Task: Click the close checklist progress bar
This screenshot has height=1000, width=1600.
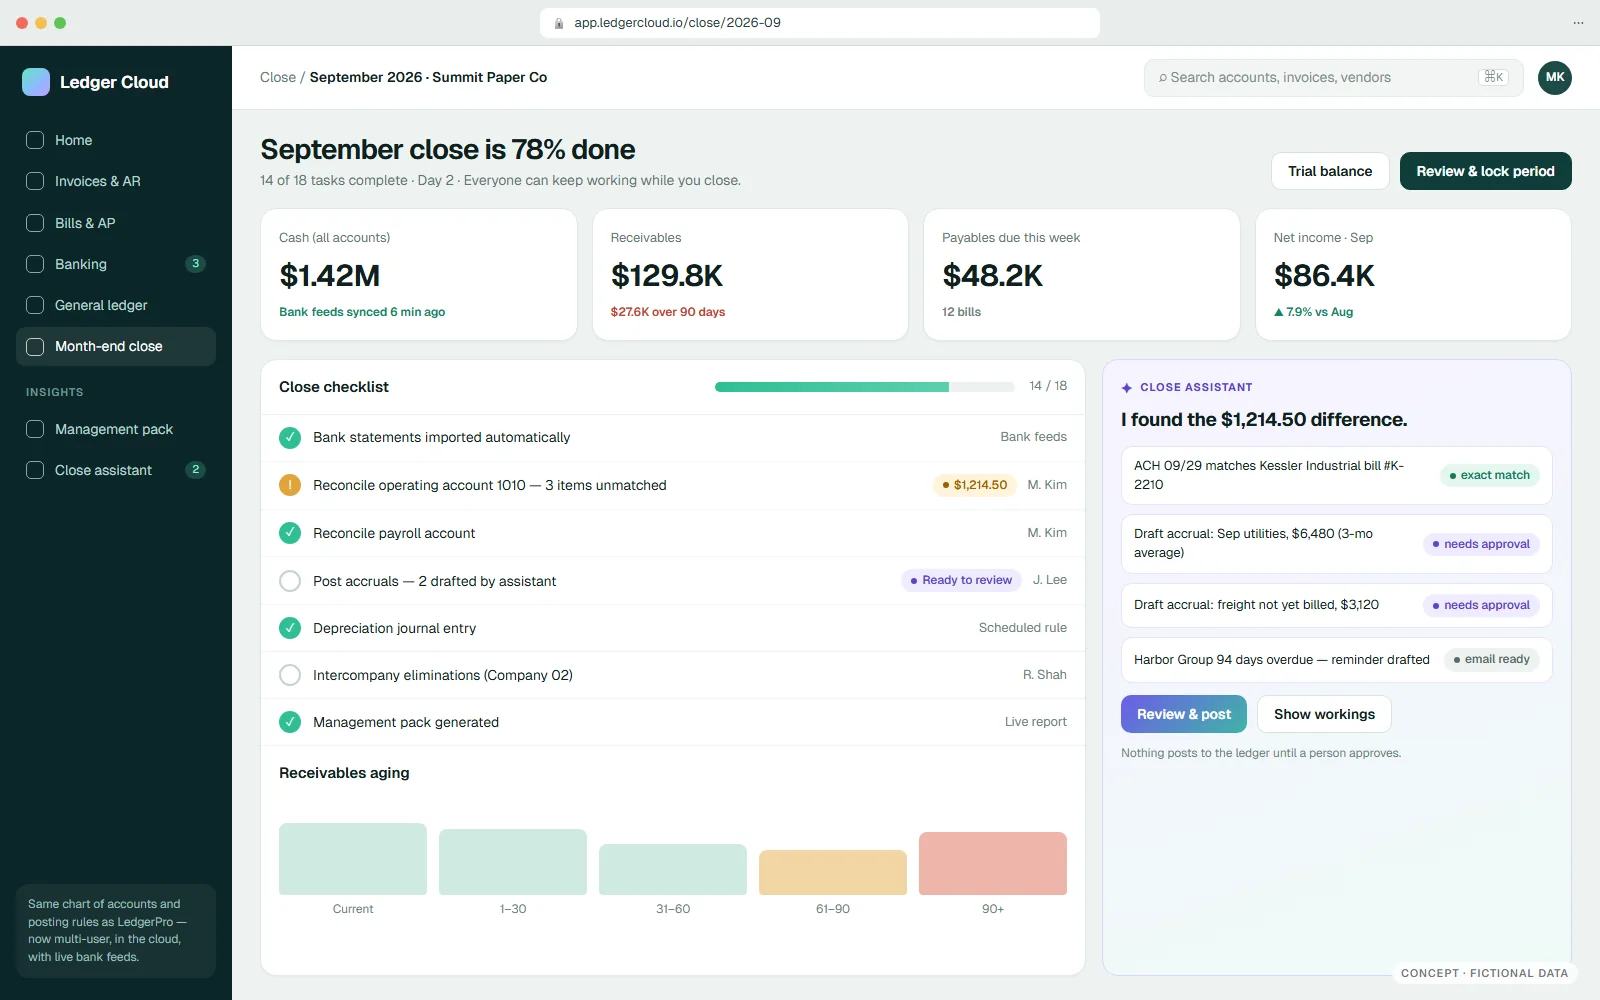Action: (864, 387)
